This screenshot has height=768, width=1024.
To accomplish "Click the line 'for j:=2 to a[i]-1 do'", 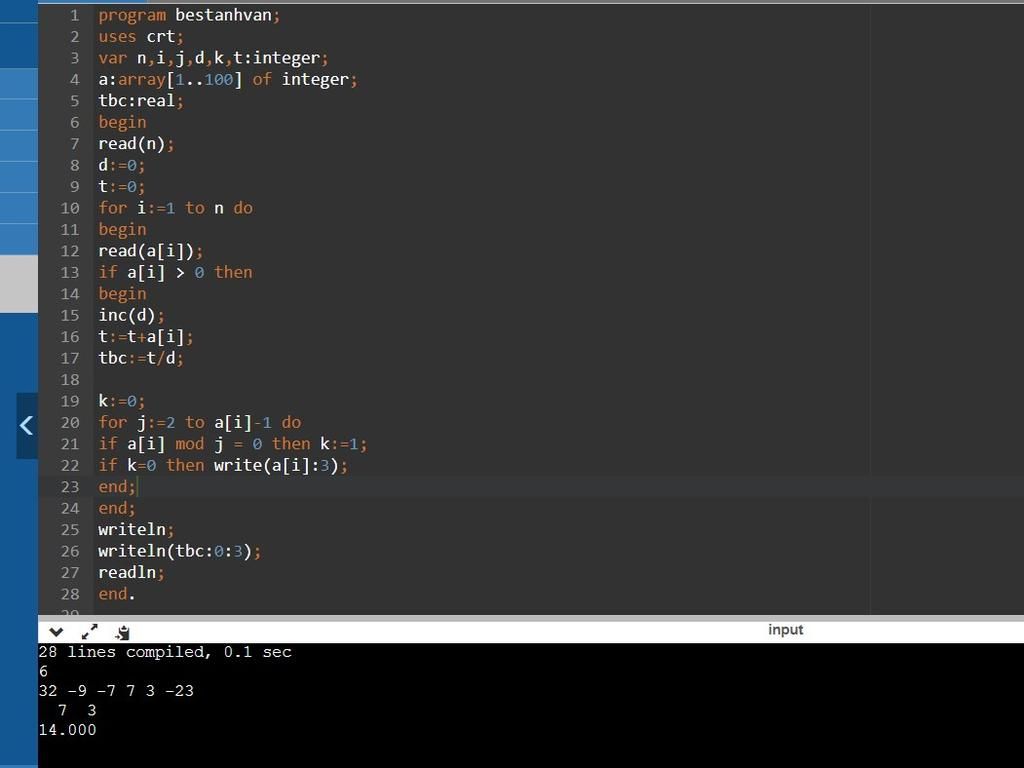I will click(x=199, y=423).
